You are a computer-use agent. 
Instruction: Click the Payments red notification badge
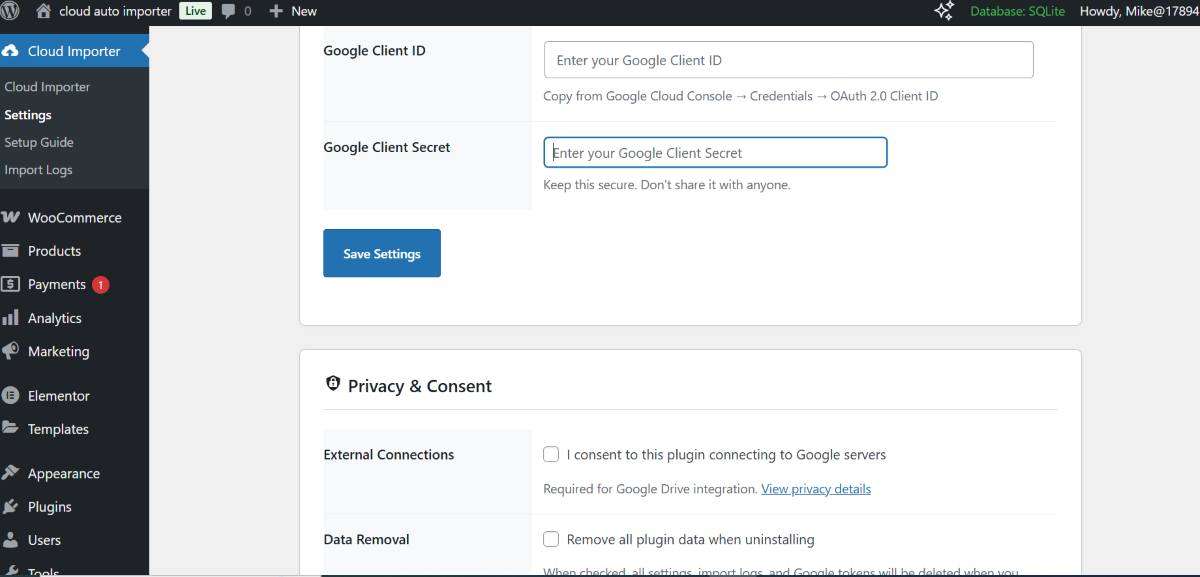[100, 284]
